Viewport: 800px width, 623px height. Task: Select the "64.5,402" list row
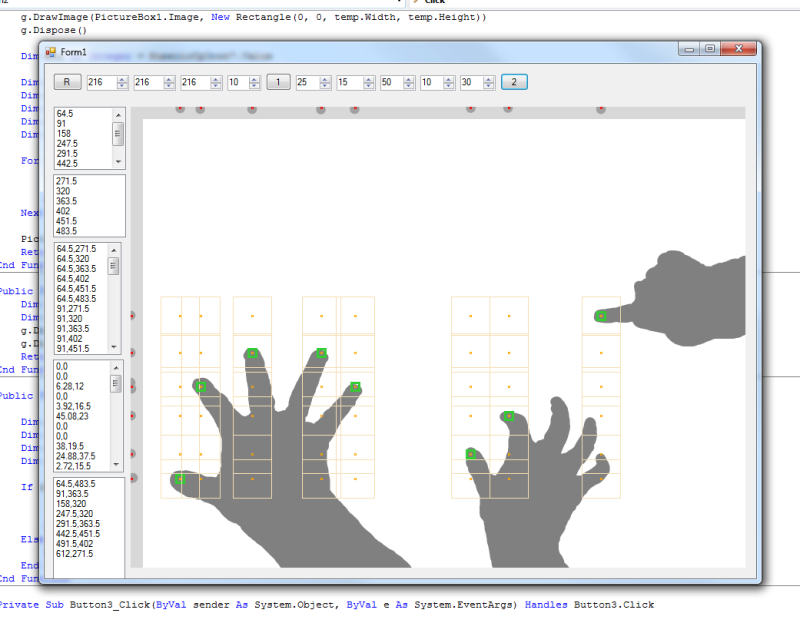pos(73,279)
